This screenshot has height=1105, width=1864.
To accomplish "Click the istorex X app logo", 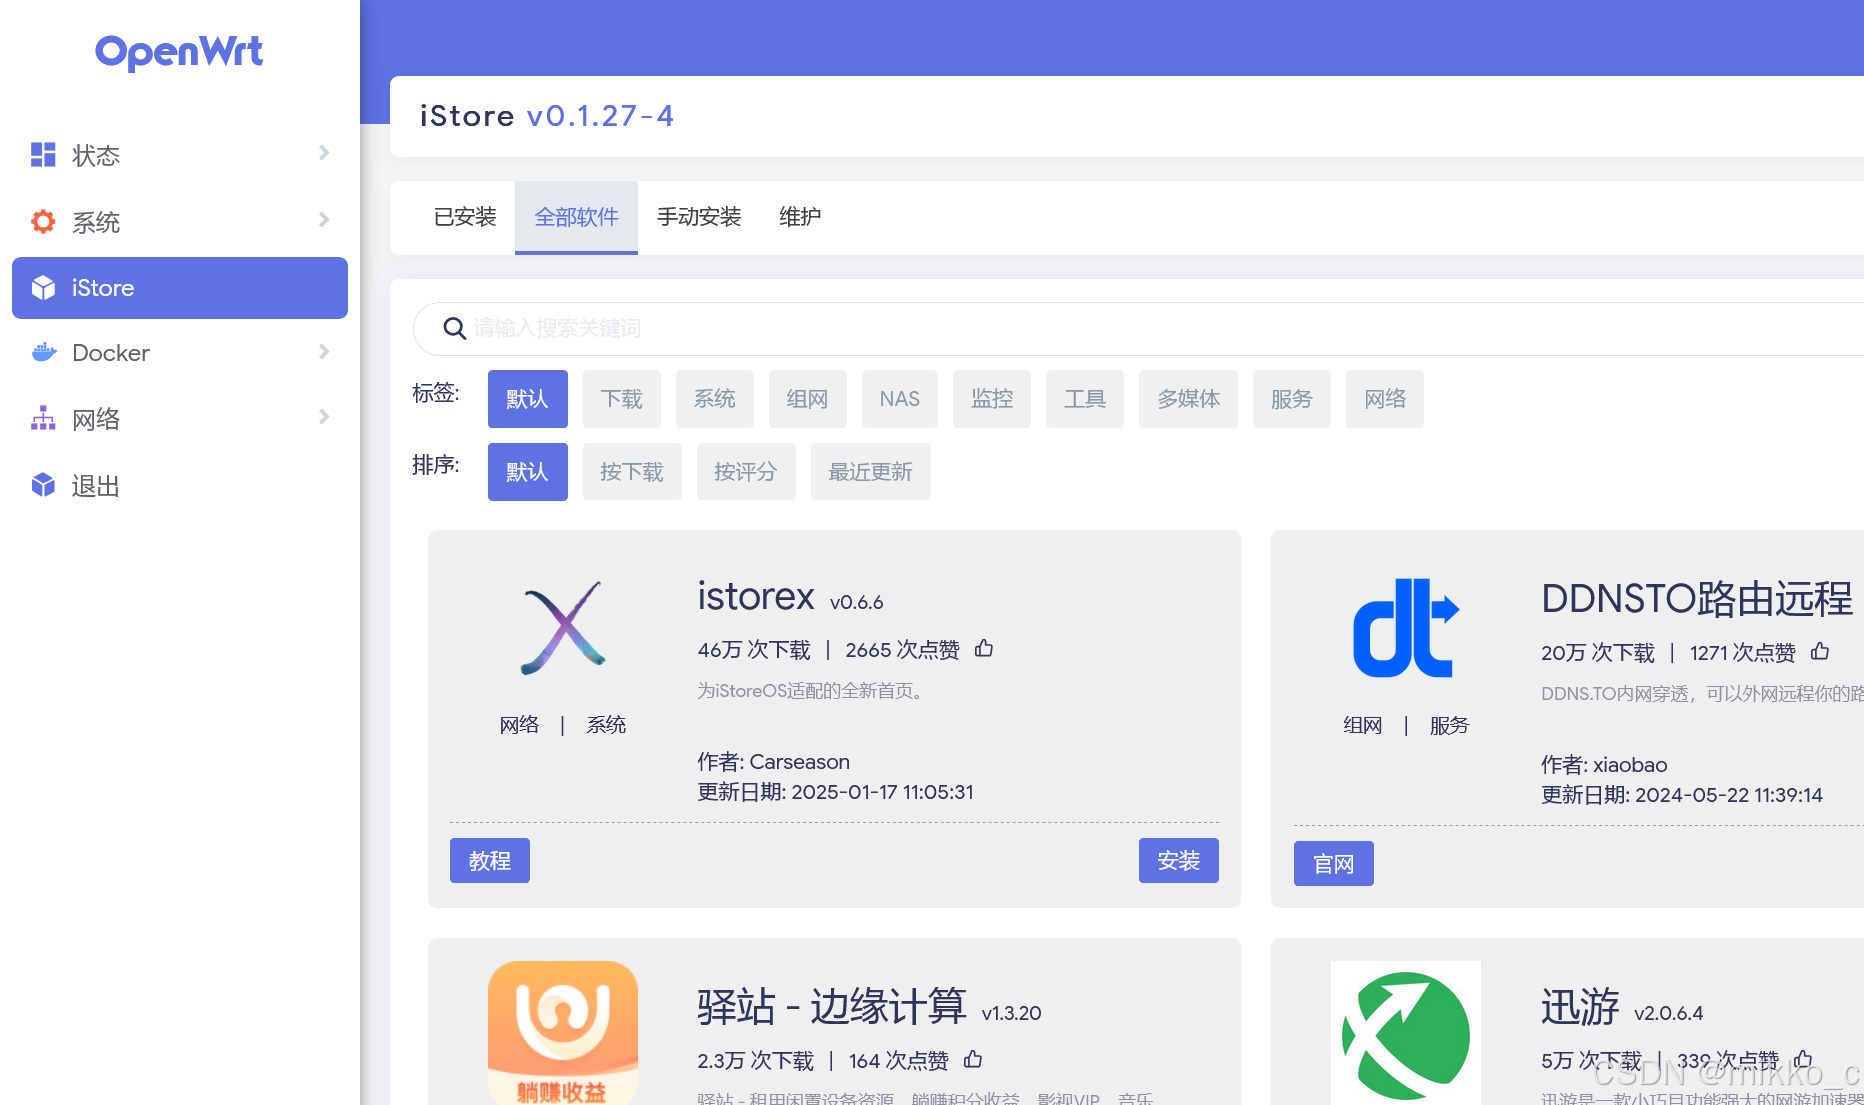I will click(563, 627).
